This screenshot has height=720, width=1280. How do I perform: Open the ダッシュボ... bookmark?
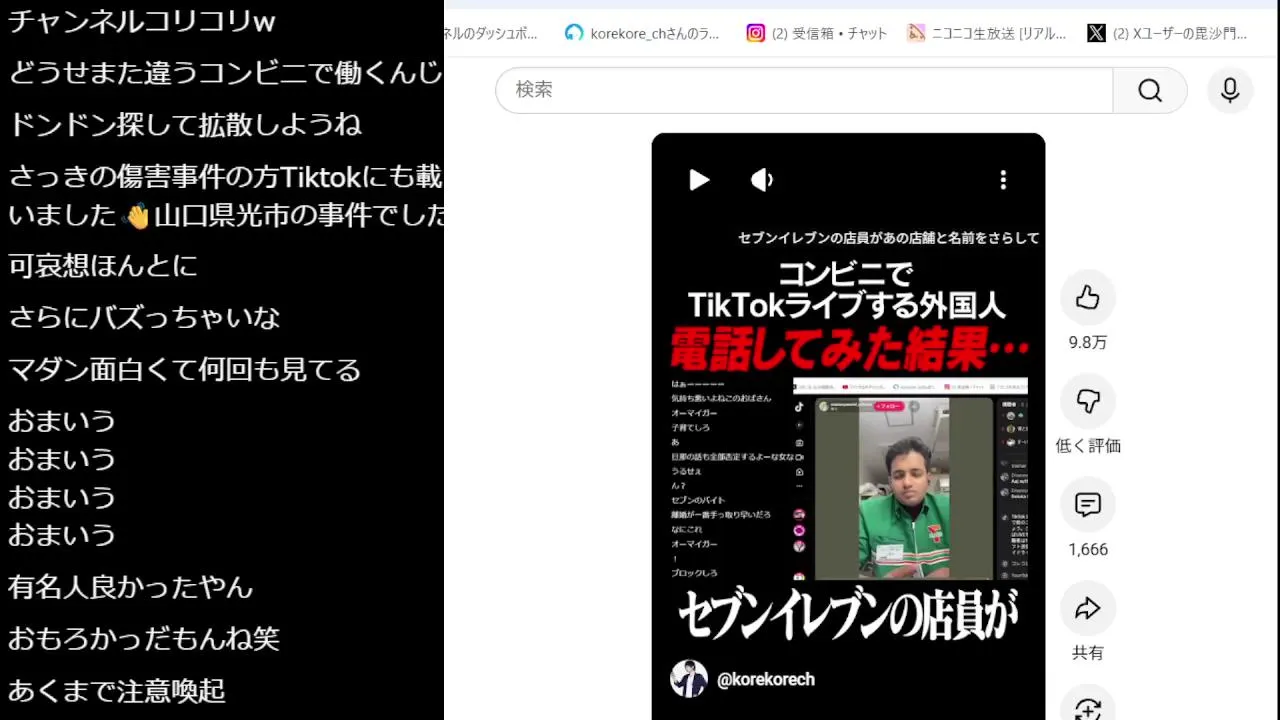[x=492, y=33]
